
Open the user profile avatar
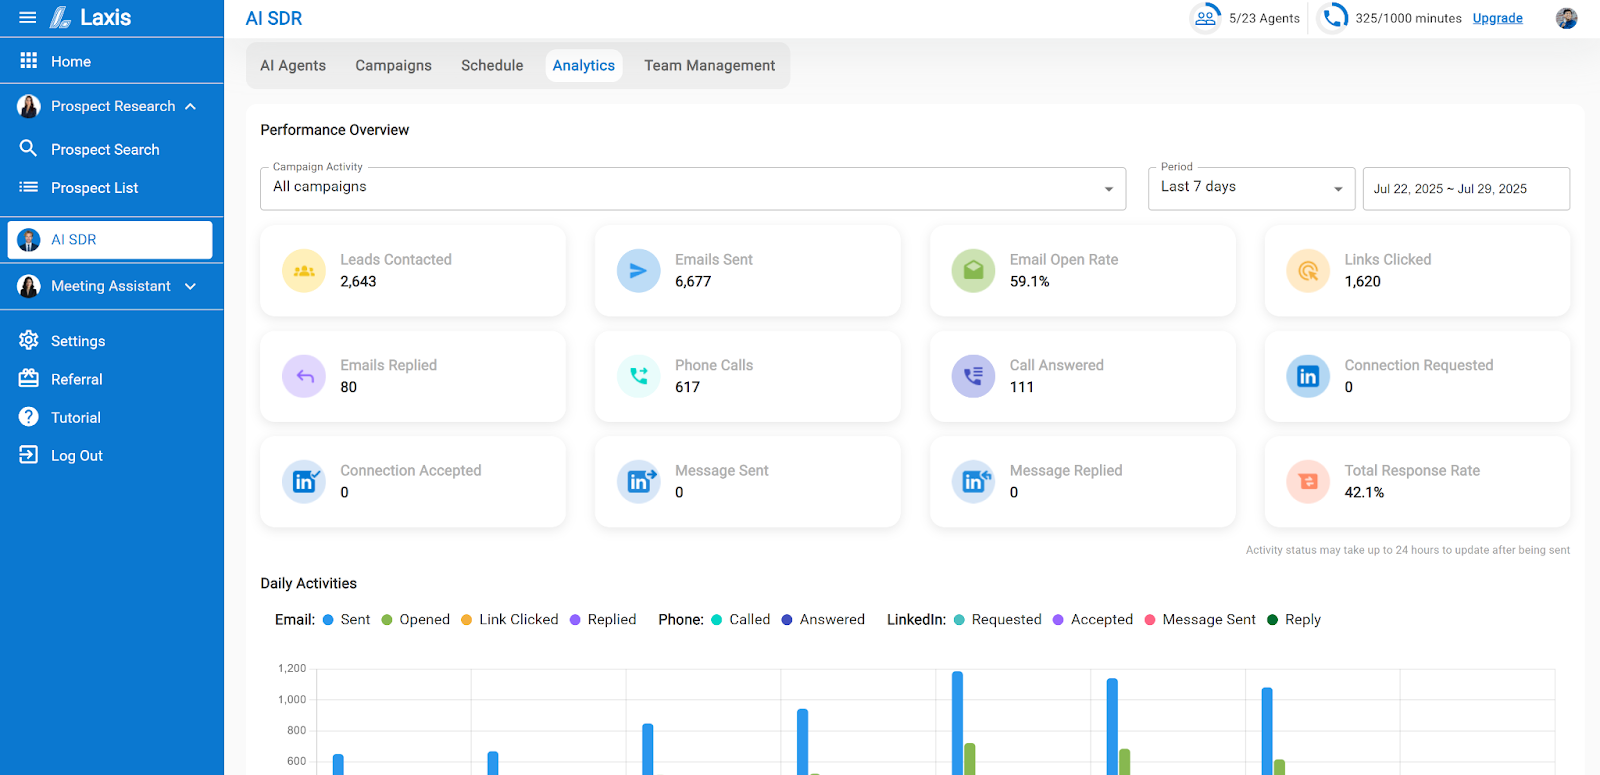point(1567,18)
